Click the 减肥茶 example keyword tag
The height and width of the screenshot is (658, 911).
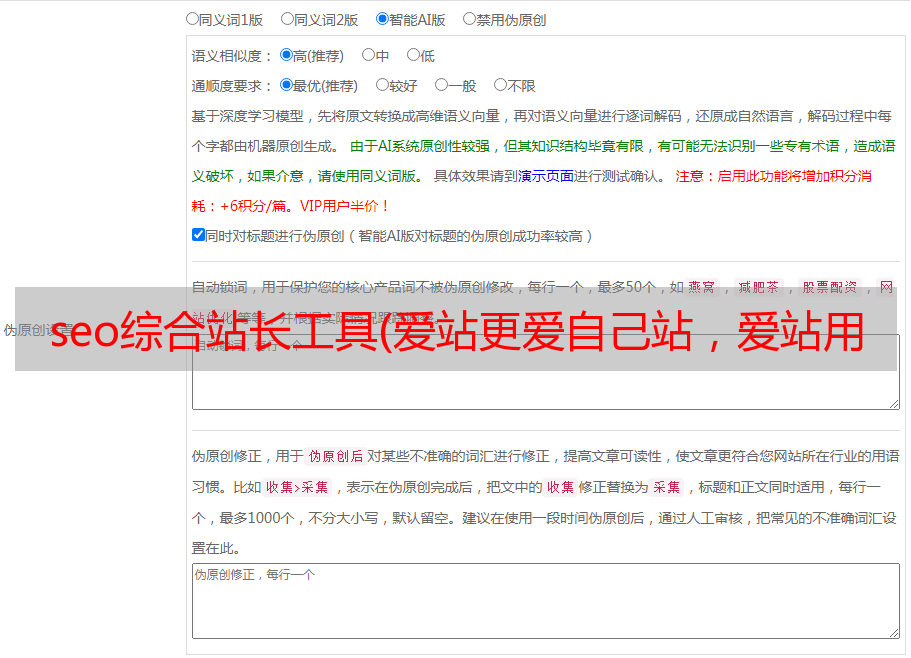(759, 287)
